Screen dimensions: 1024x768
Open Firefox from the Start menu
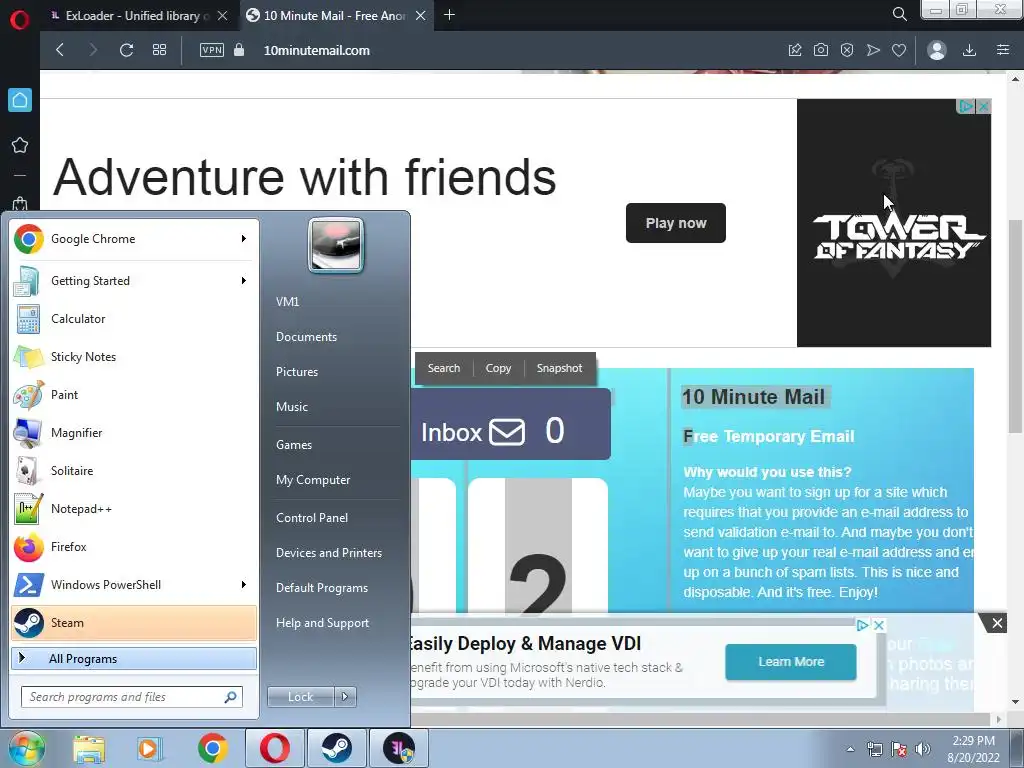(x=133, y=547)
